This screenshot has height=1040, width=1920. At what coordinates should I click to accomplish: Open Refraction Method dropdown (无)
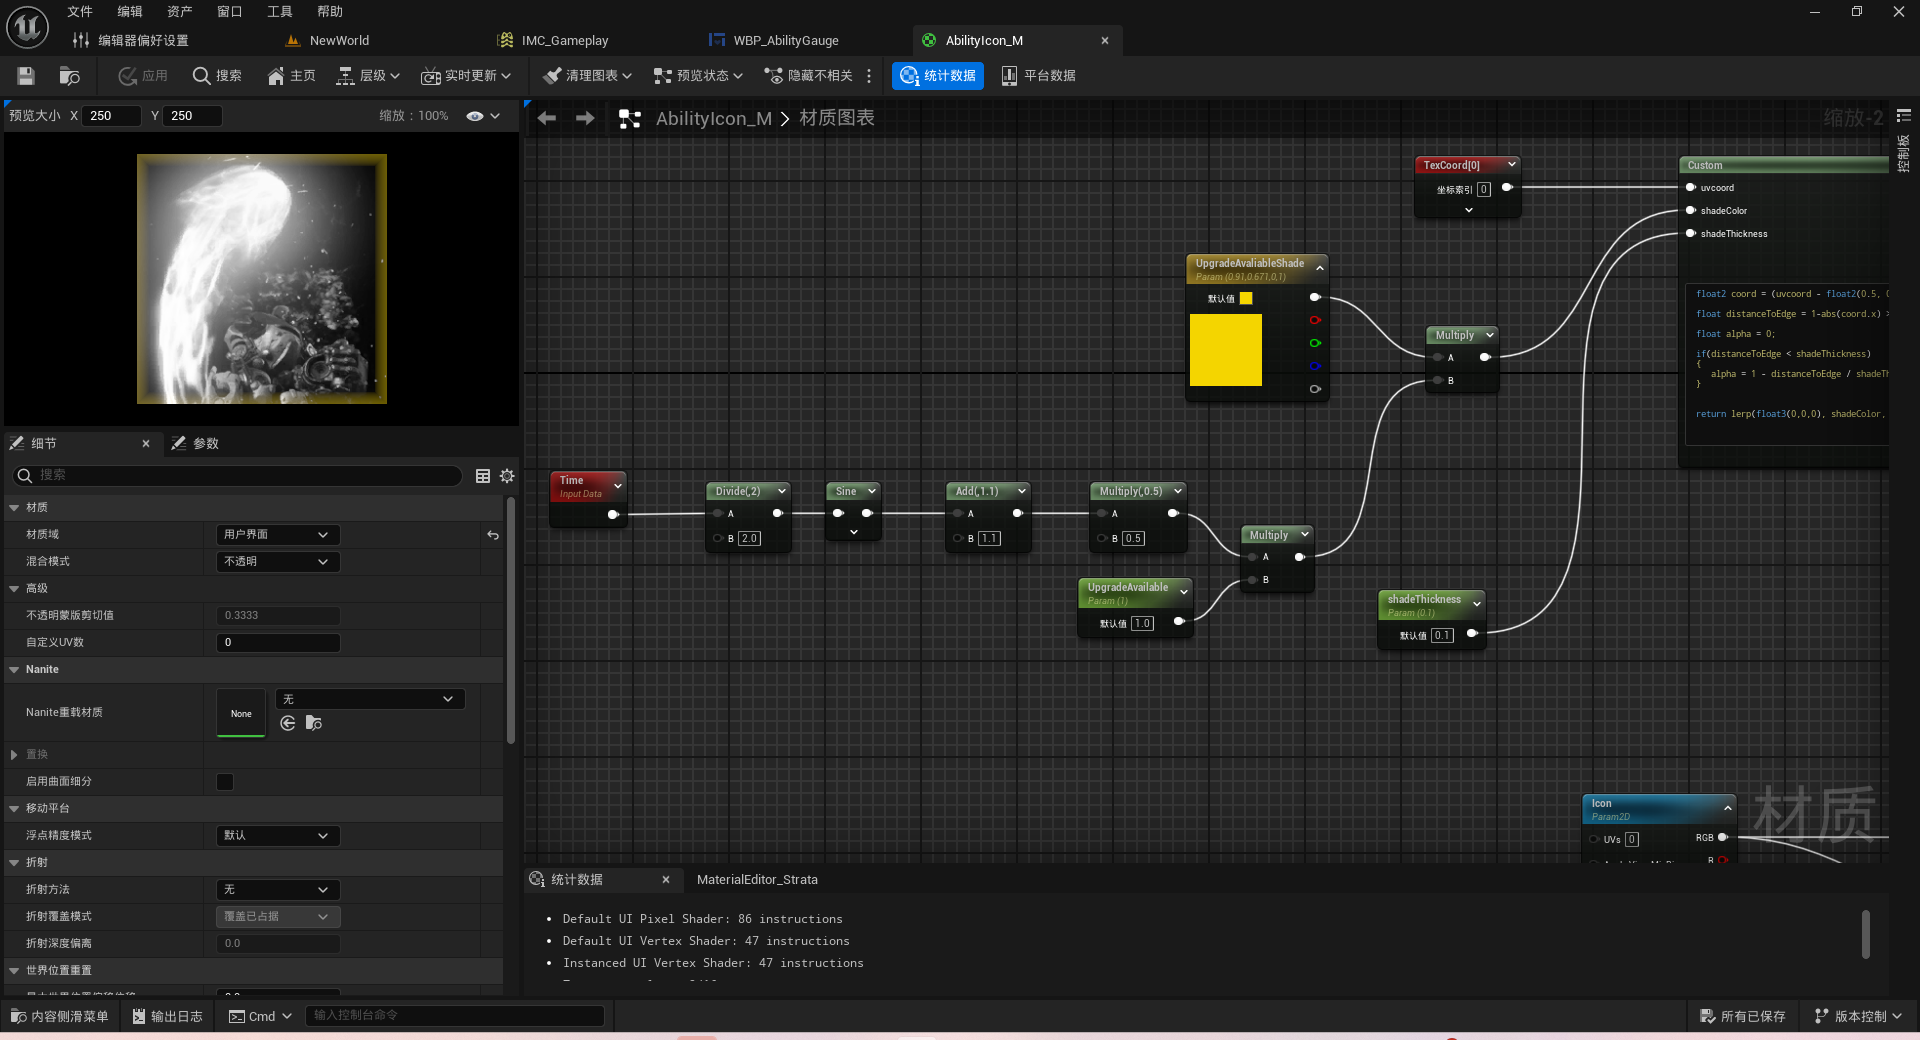coord(278,890)
